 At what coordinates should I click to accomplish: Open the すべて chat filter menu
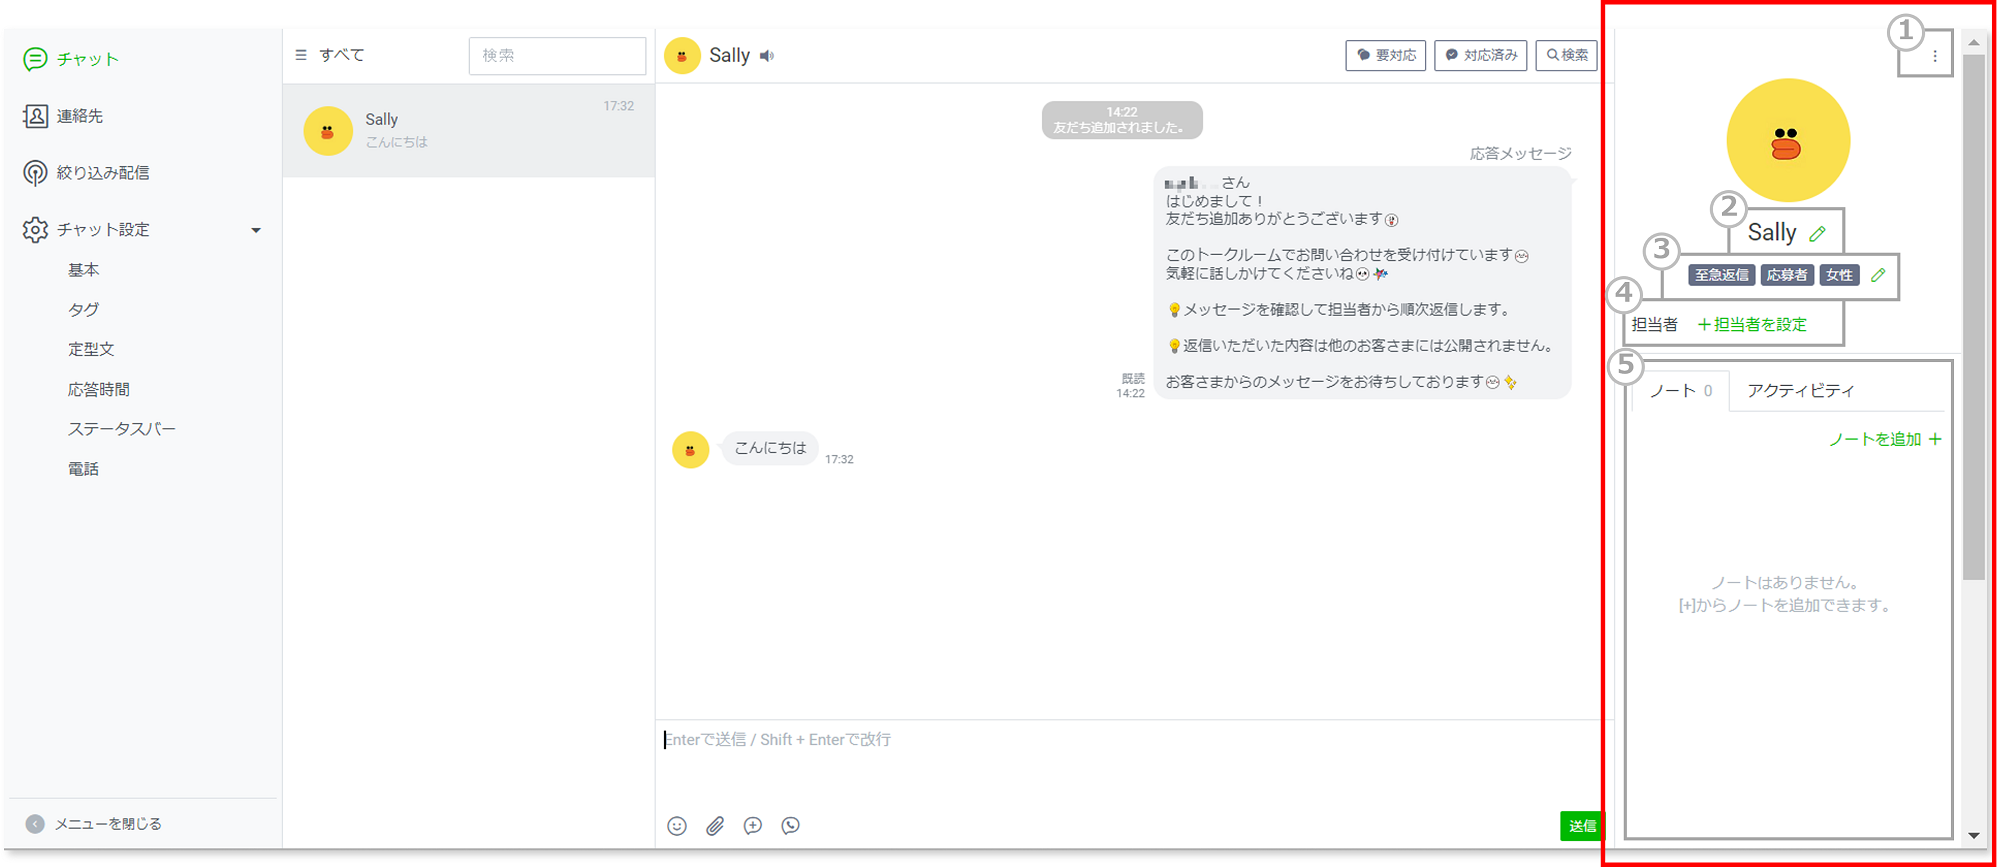pos(331,55)
